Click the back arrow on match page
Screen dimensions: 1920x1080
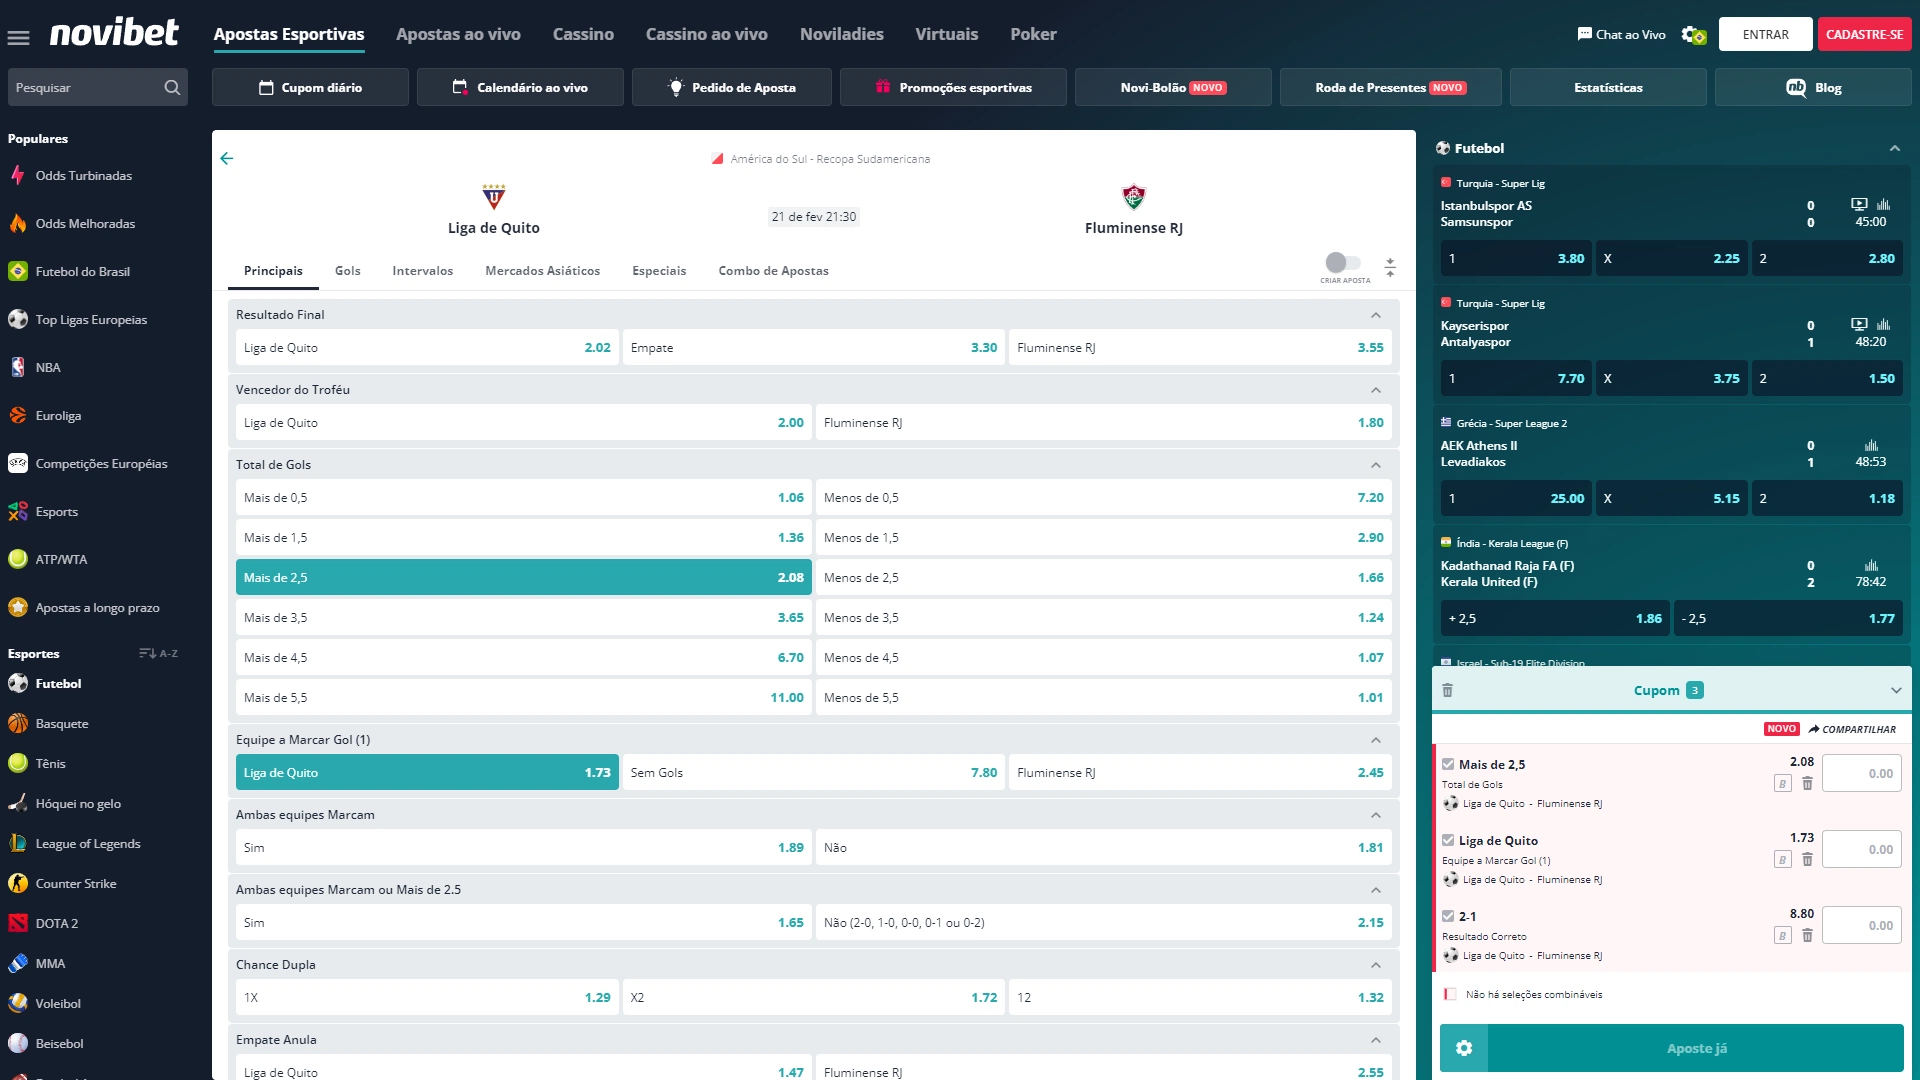[x=227, y=159]
